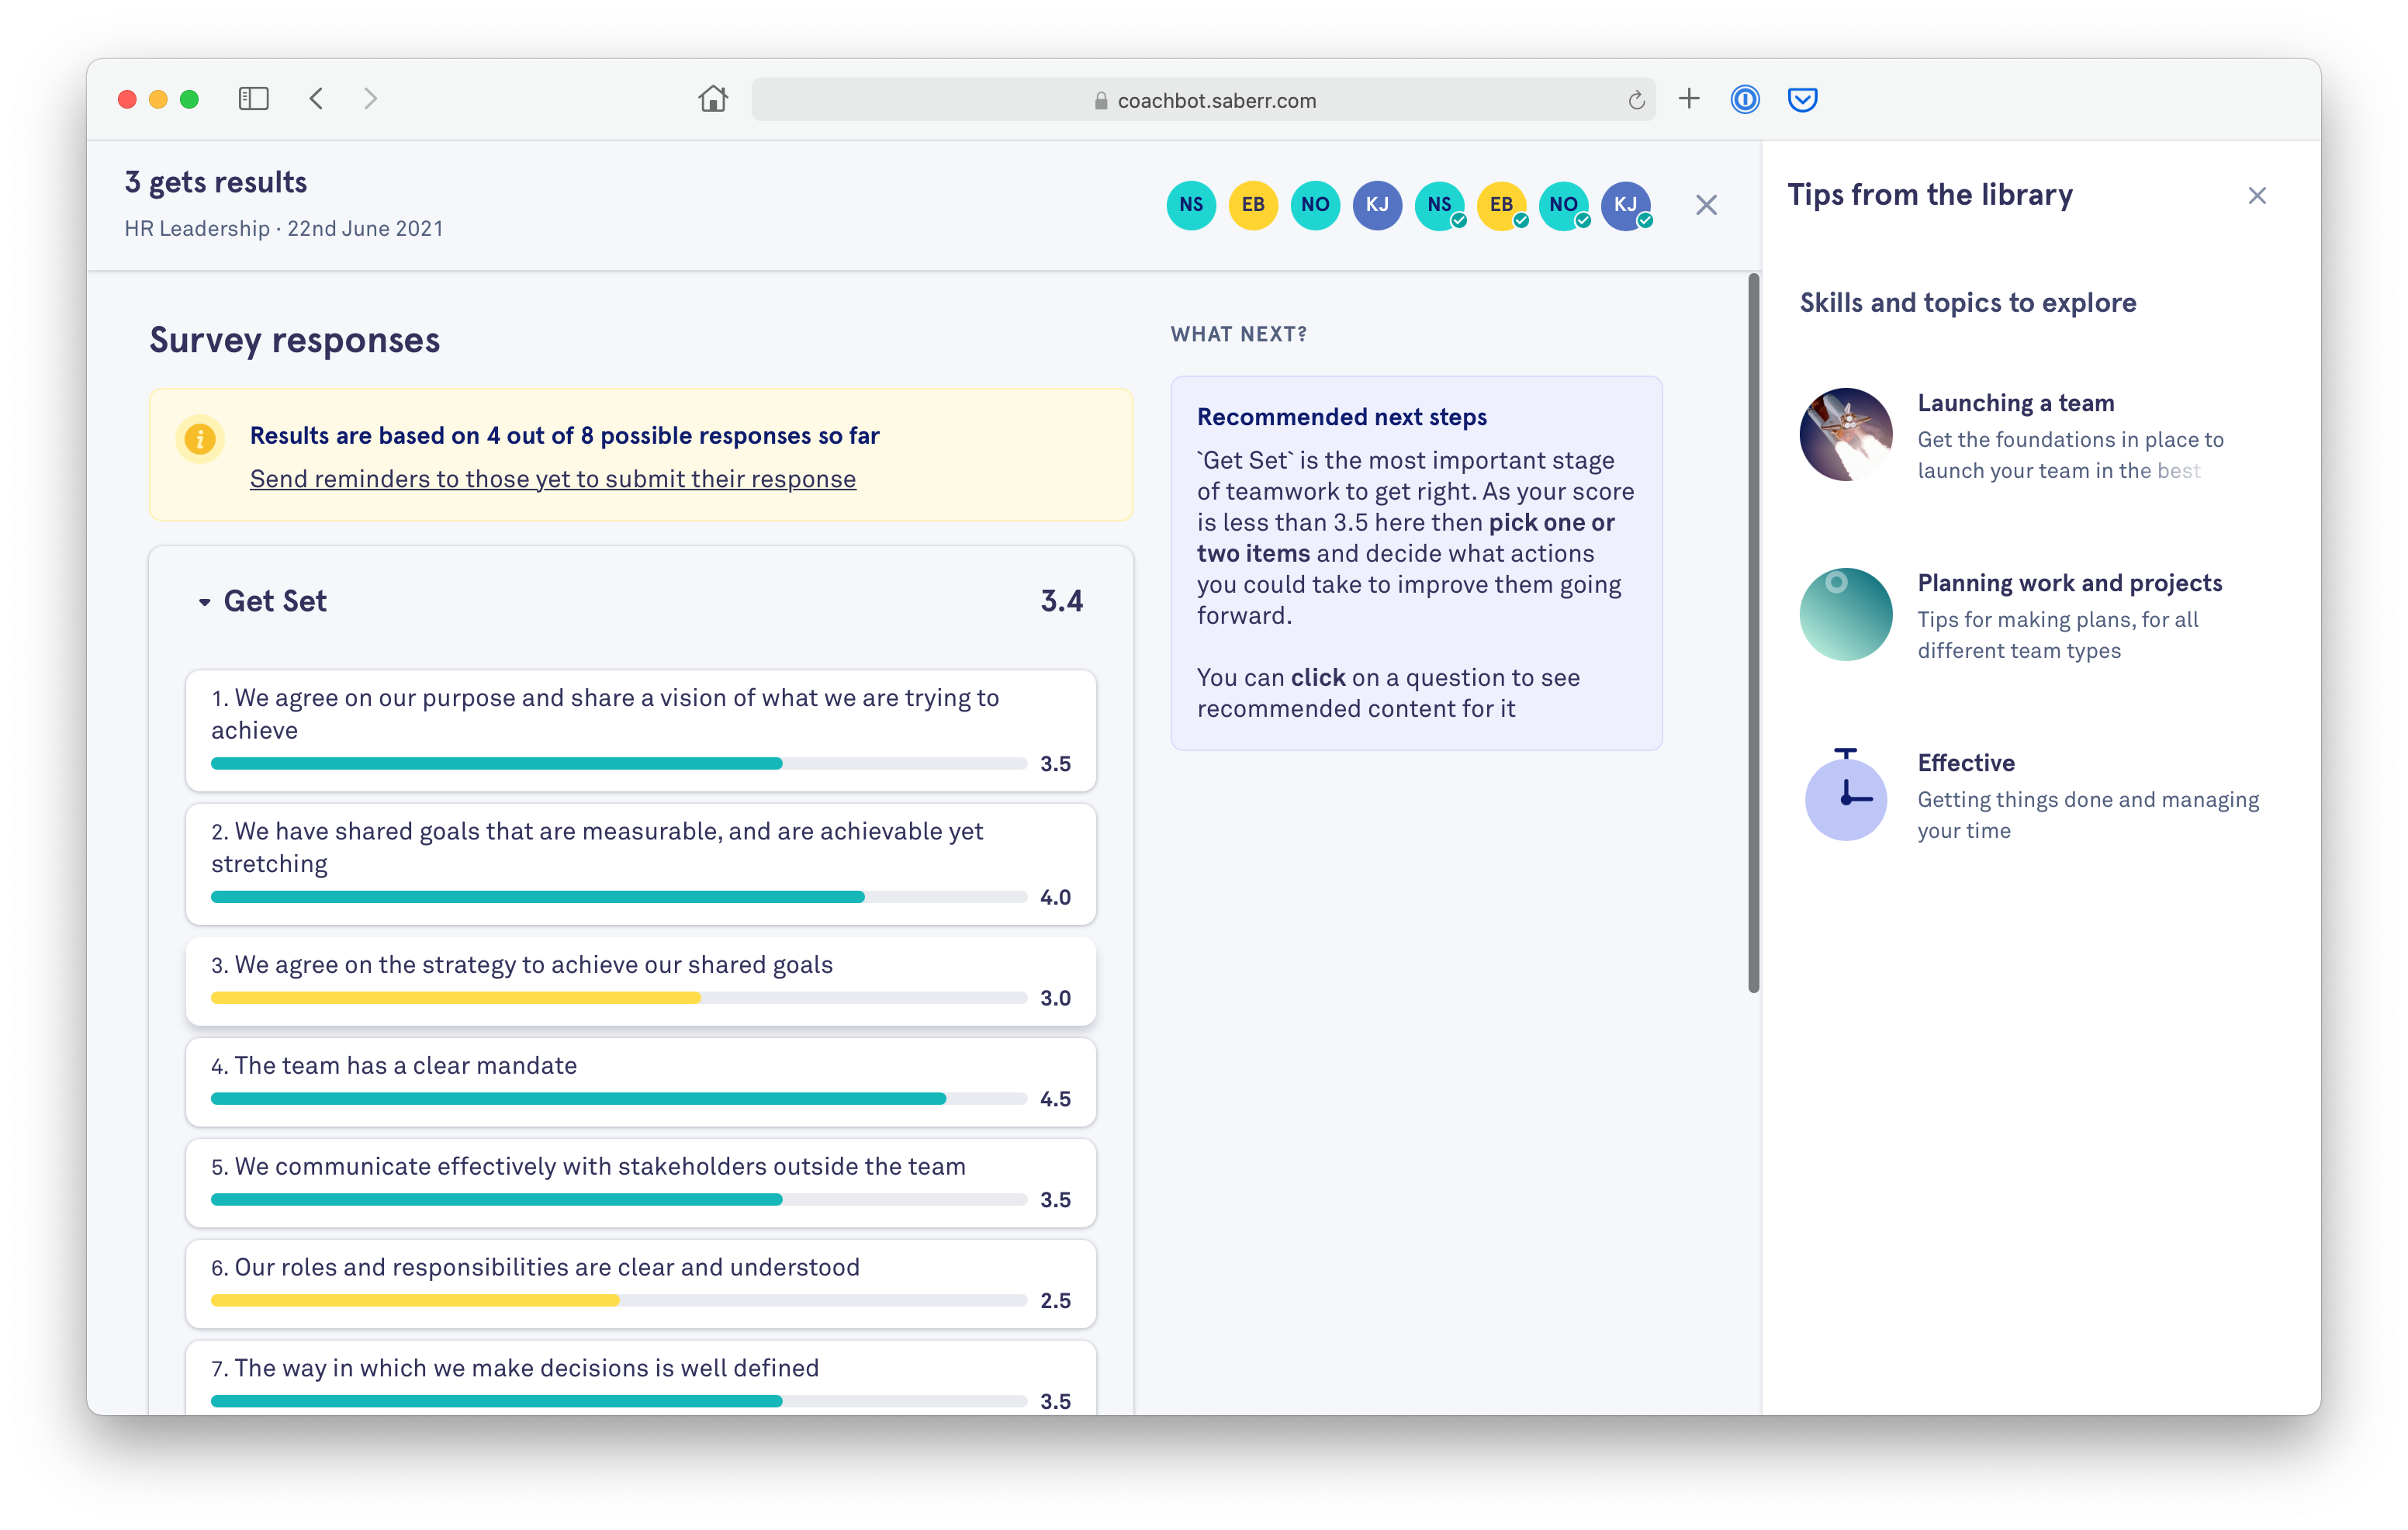2408x1530 pixels.
Task: Click the Pocket extension icon
Action: click(1802, 99)
